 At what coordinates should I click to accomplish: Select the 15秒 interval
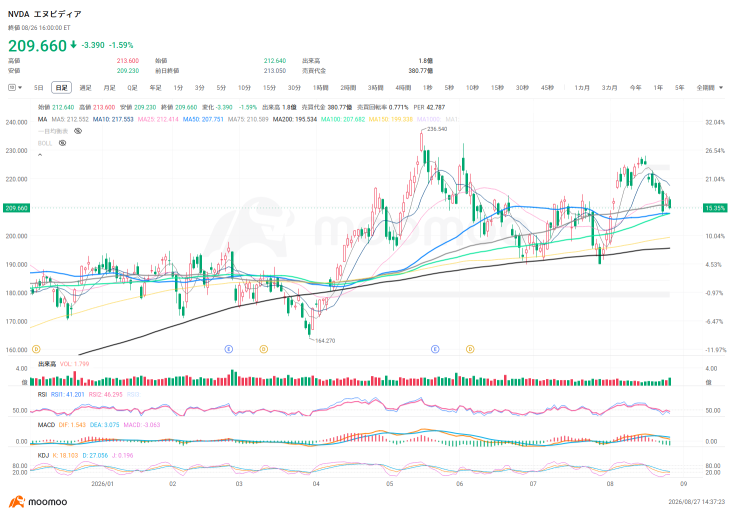497,87
